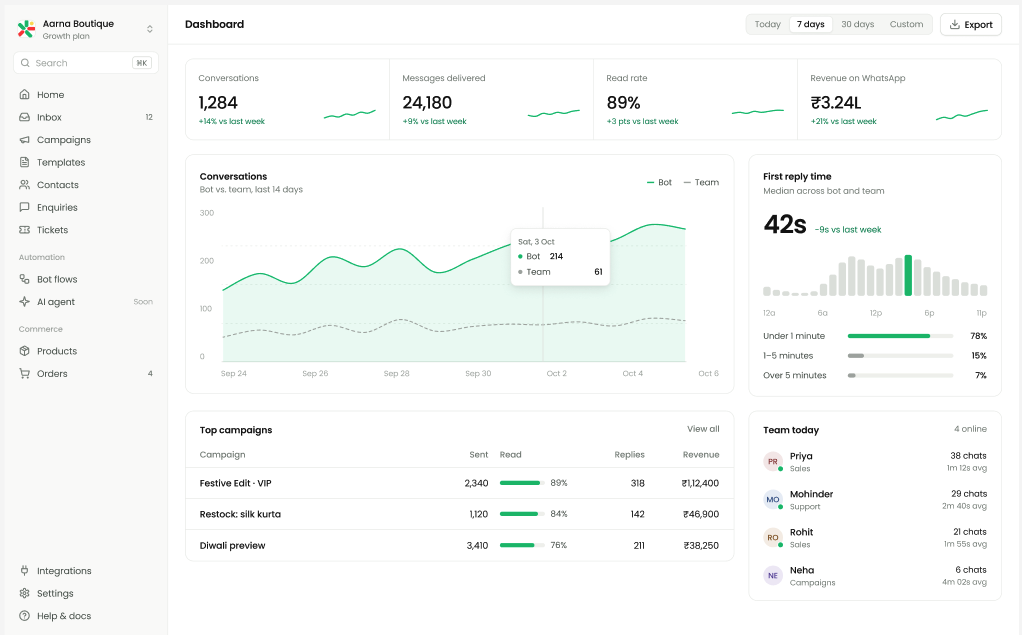Open Inbox in the sidebar
The image size is (1022, 635).
tap(85, 117)
